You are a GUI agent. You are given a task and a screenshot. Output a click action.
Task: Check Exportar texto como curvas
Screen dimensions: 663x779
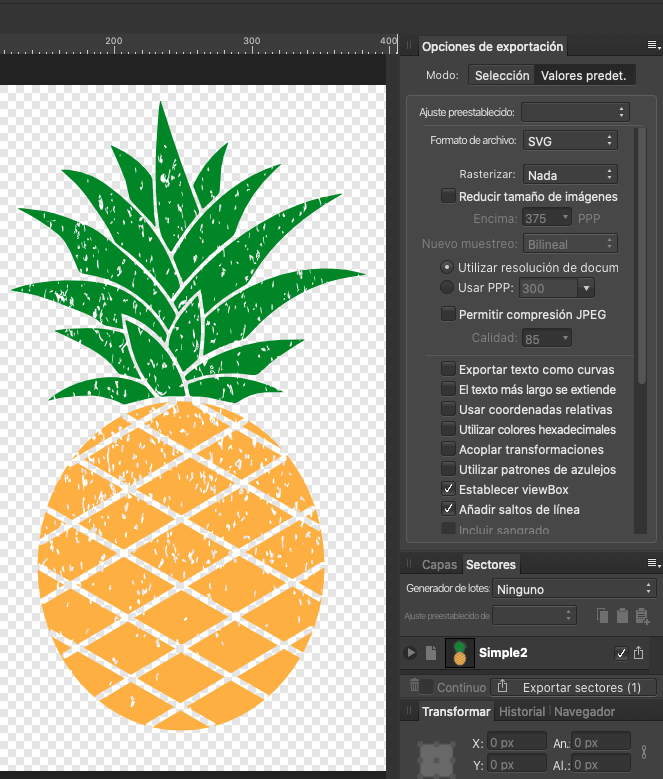(x=448, y=369)
